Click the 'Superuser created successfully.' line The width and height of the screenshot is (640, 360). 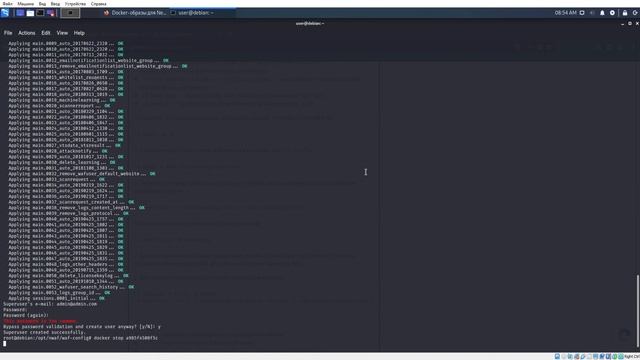[44, 332]
